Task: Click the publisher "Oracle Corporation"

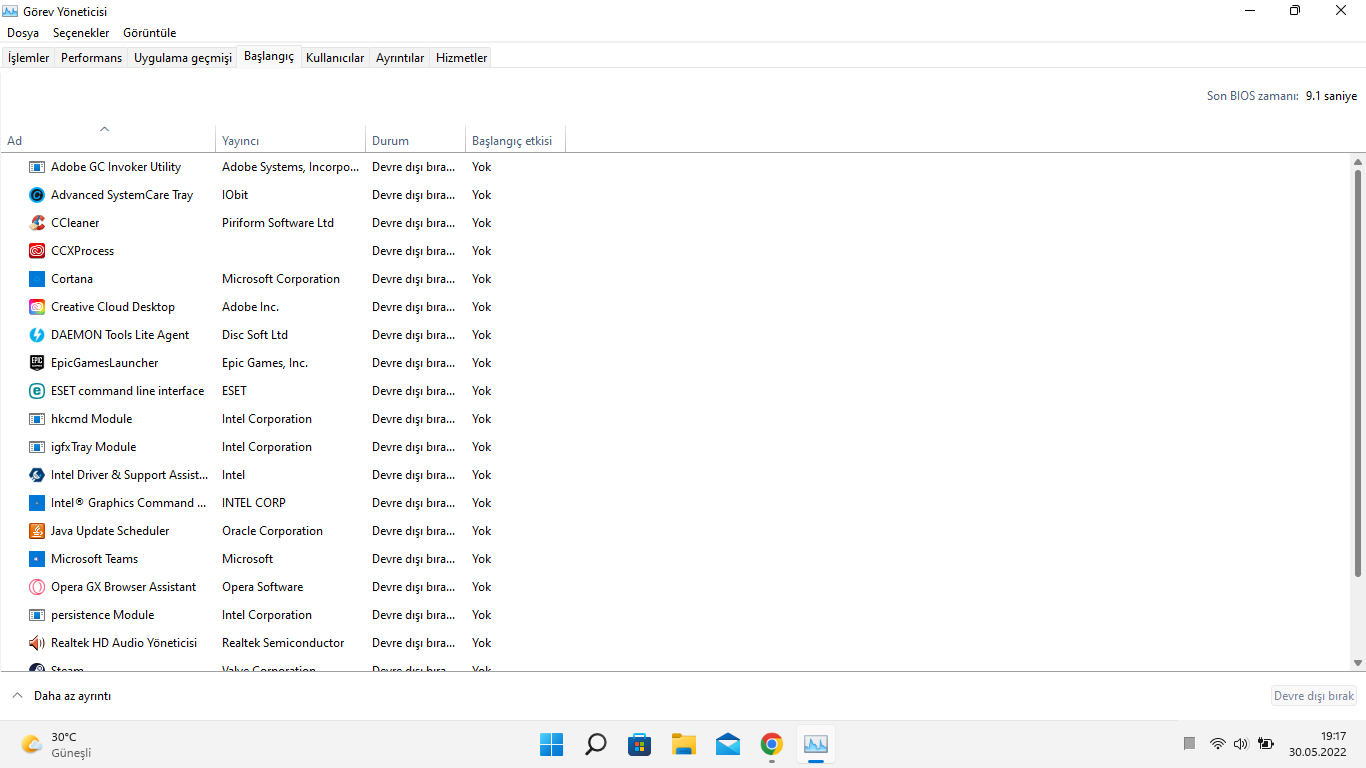Action: pos(272,531)
